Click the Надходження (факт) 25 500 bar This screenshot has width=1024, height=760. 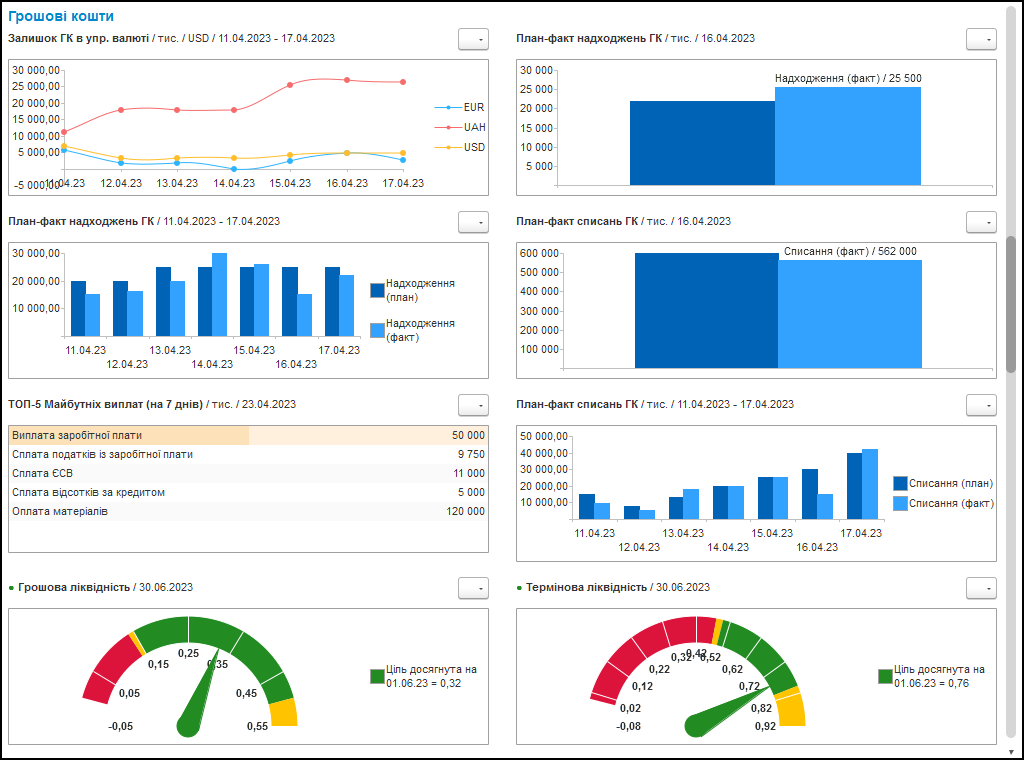pos(848,136)
